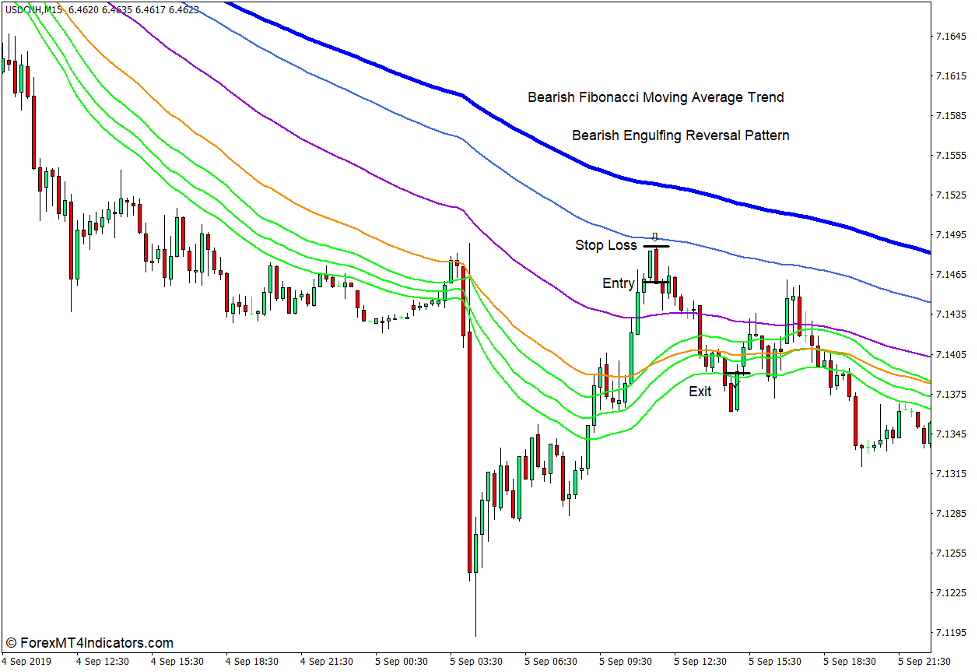
Task: Click the Entry annotation label
Action: (618, 283)
